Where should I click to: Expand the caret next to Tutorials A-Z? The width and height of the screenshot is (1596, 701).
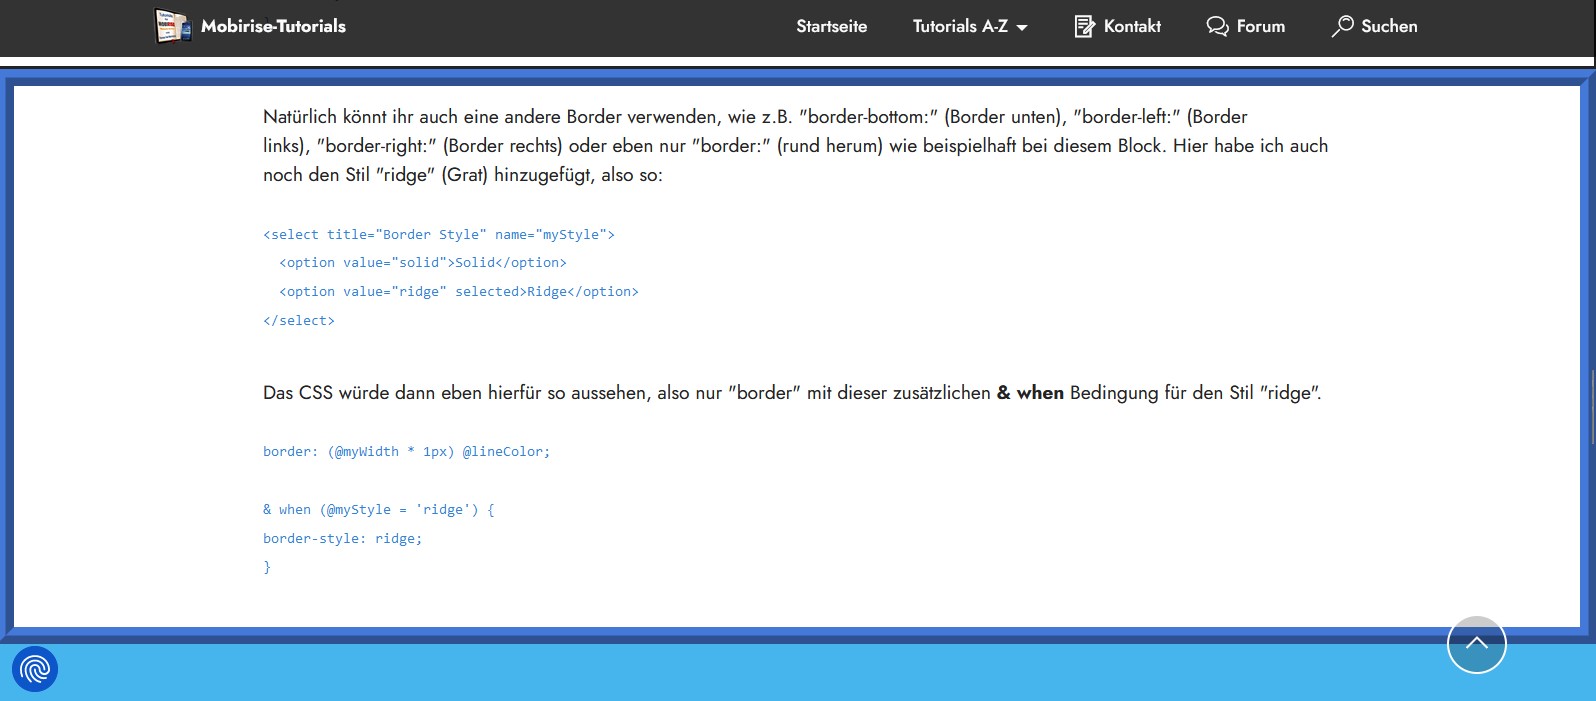click(1022, 28)
